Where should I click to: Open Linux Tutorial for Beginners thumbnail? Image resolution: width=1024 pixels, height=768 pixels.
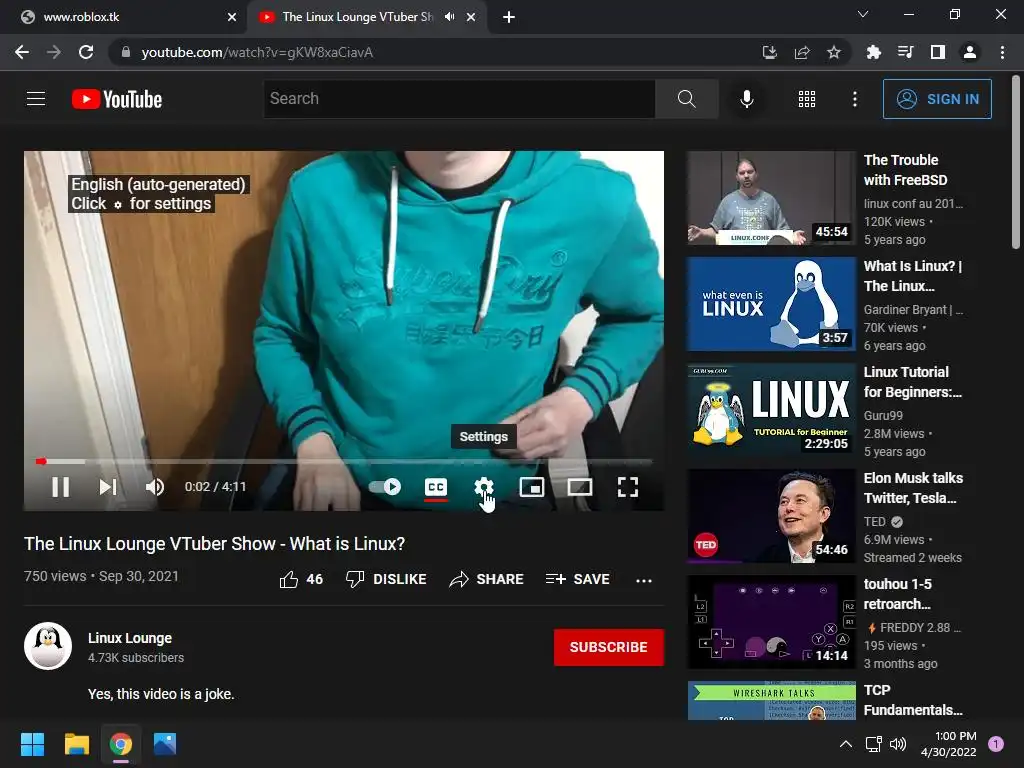click(771, 409)
